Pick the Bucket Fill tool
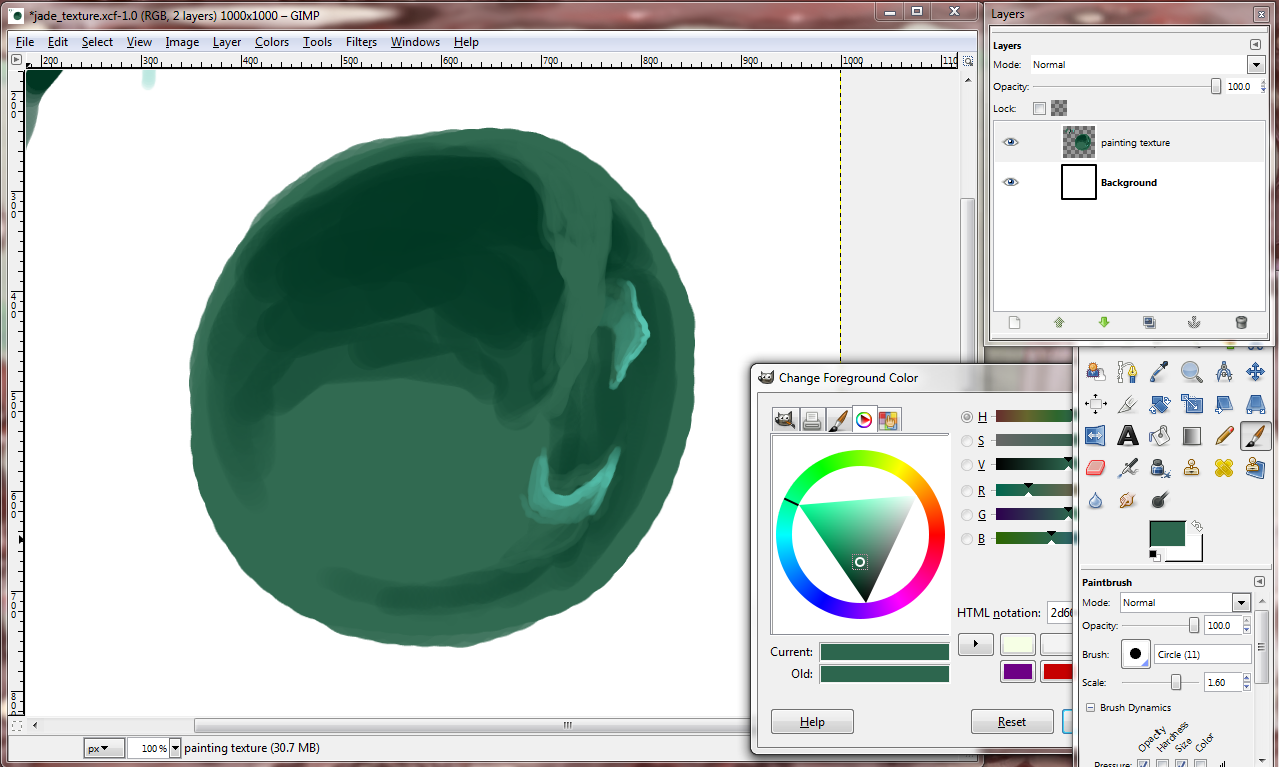This screenshot has height=767, width=1279. click(1159, 436)
